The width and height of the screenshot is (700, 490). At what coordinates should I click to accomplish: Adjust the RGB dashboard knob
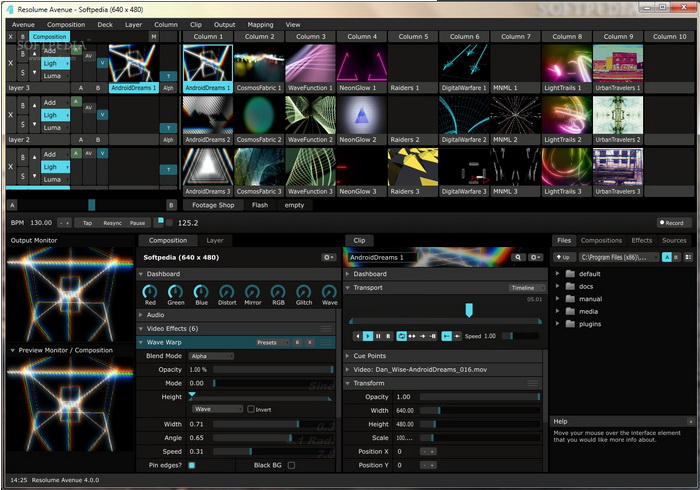pyautogui.click(x=278, y=292)
